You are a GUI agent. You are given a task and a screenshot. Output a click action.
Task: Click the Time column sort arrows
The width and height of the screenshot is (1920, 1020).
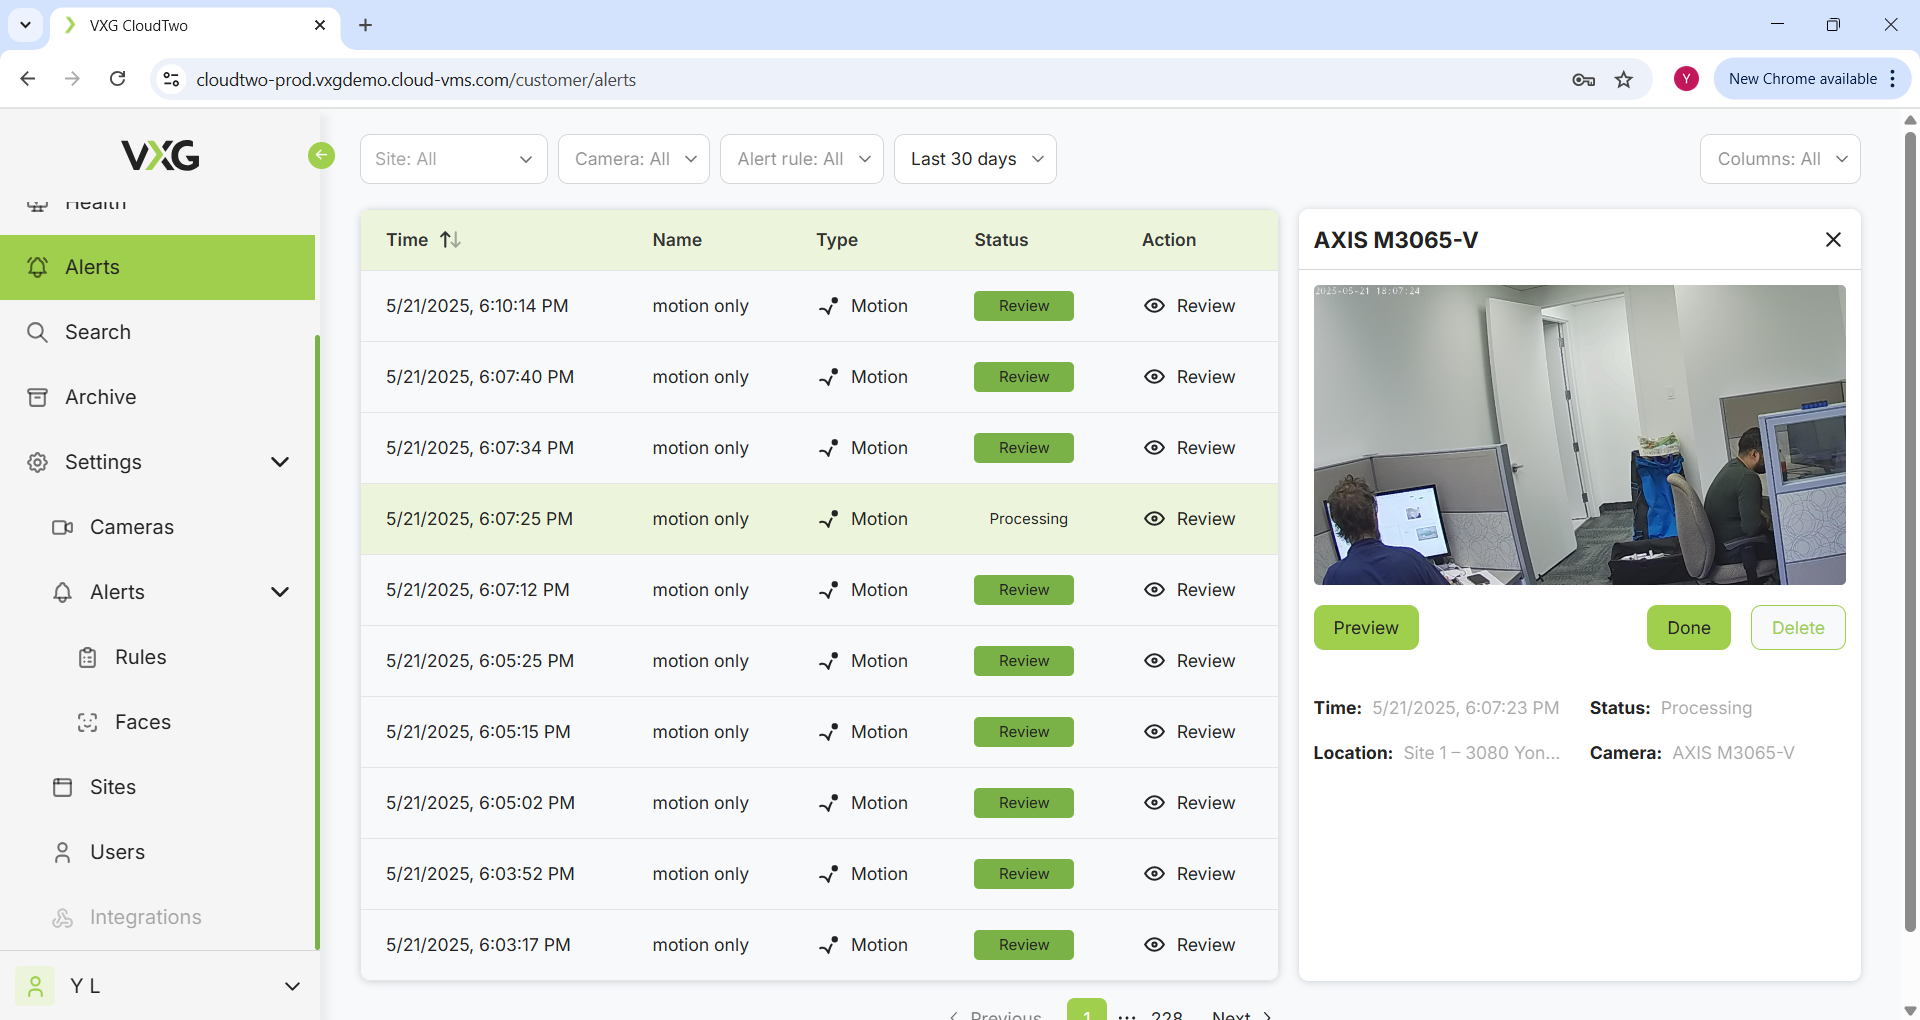coord(451,240)
